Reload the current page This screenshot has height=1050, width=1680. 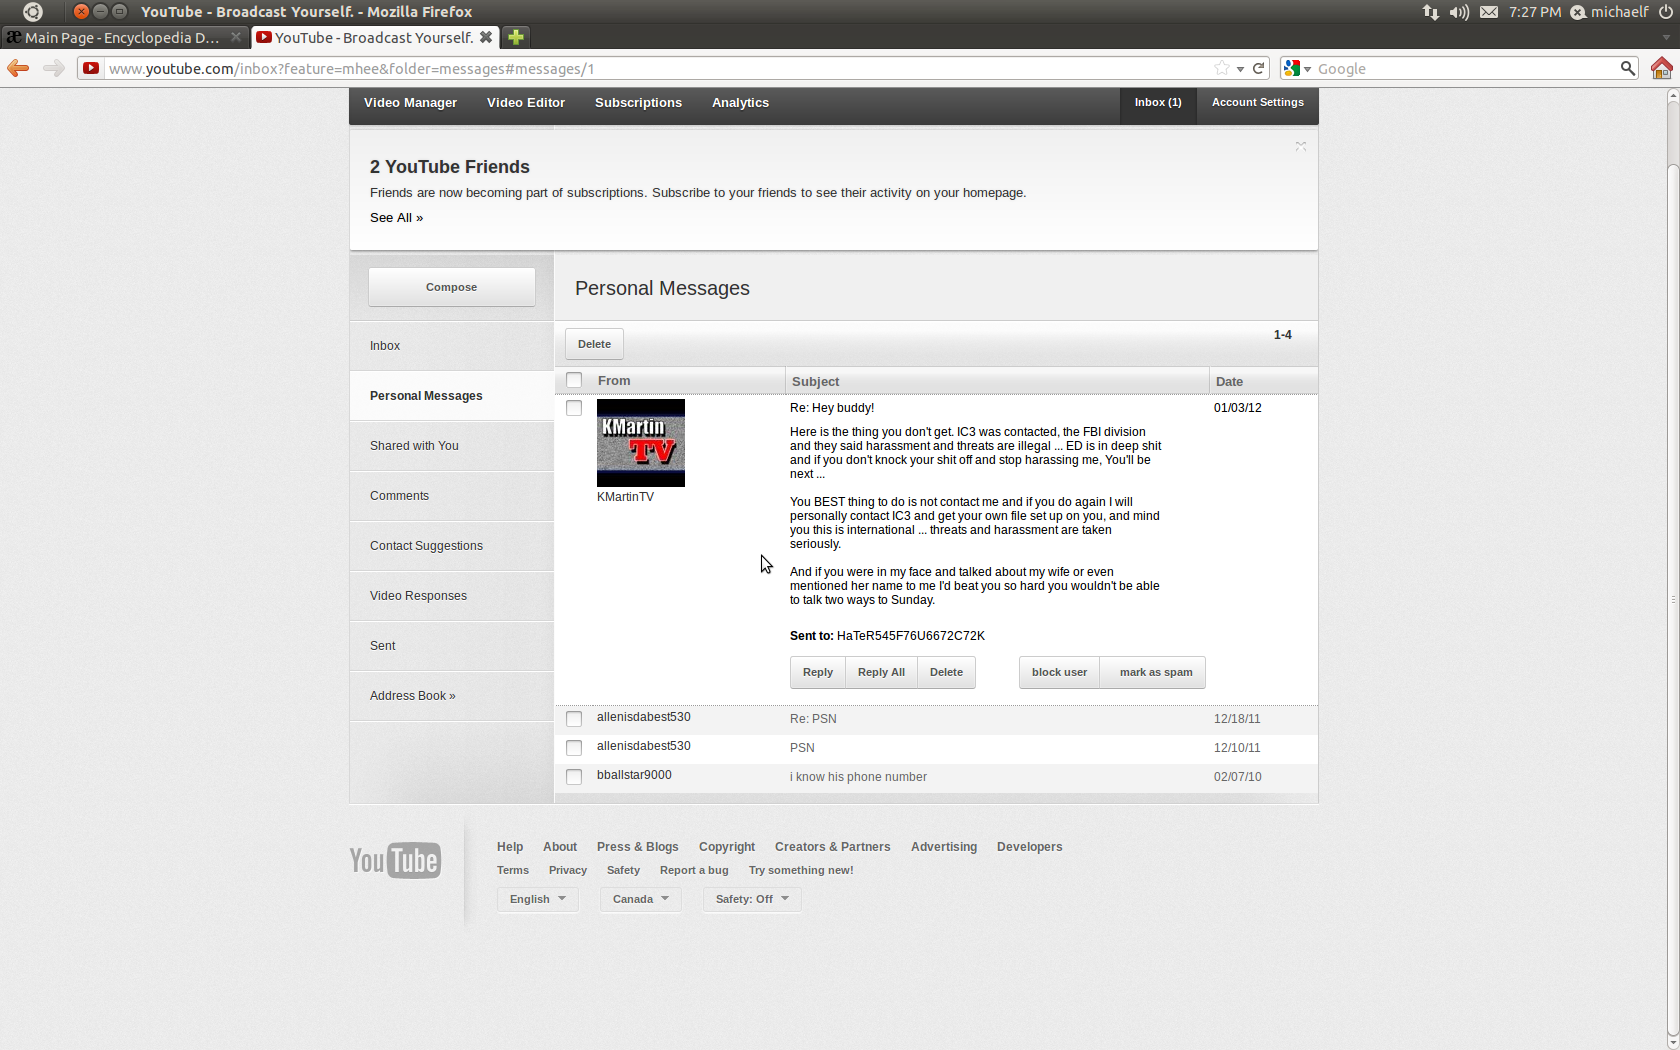click(1258, 68)
